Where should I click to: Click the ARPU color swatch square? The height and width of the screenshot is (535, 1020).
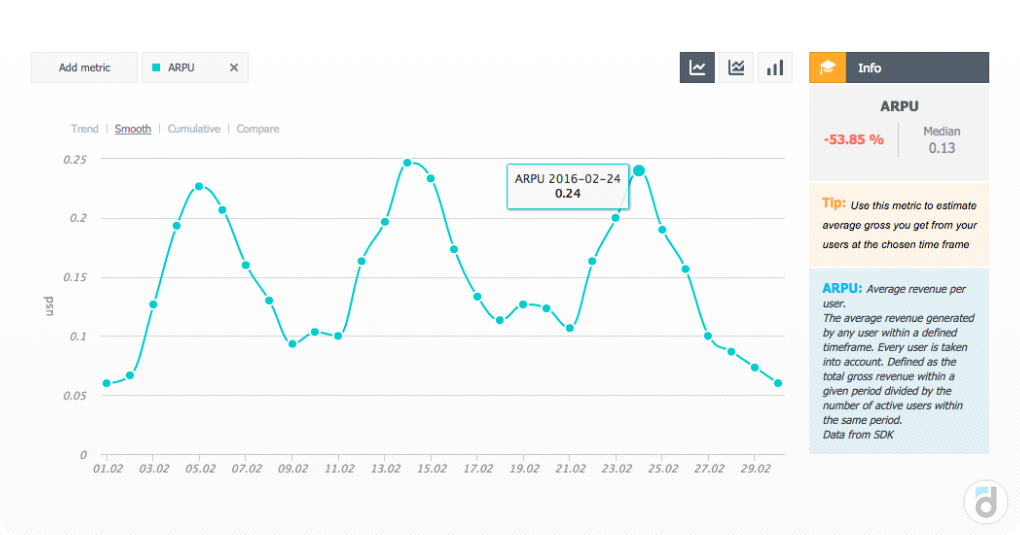(x=156, y=68)
